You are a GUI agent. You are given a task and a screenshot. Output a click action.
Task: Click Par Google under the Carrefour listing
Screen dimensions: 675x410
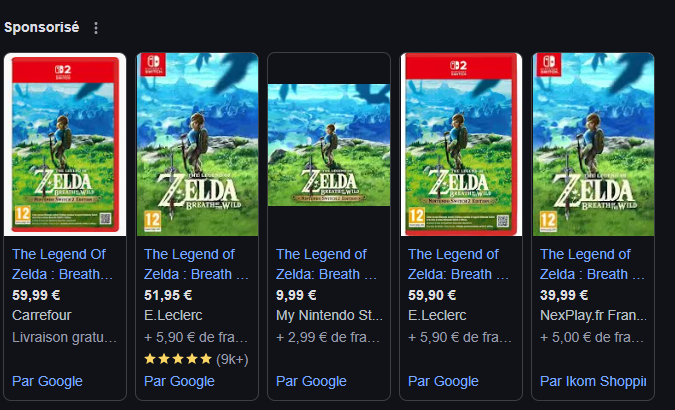click(x=47, y=381)
